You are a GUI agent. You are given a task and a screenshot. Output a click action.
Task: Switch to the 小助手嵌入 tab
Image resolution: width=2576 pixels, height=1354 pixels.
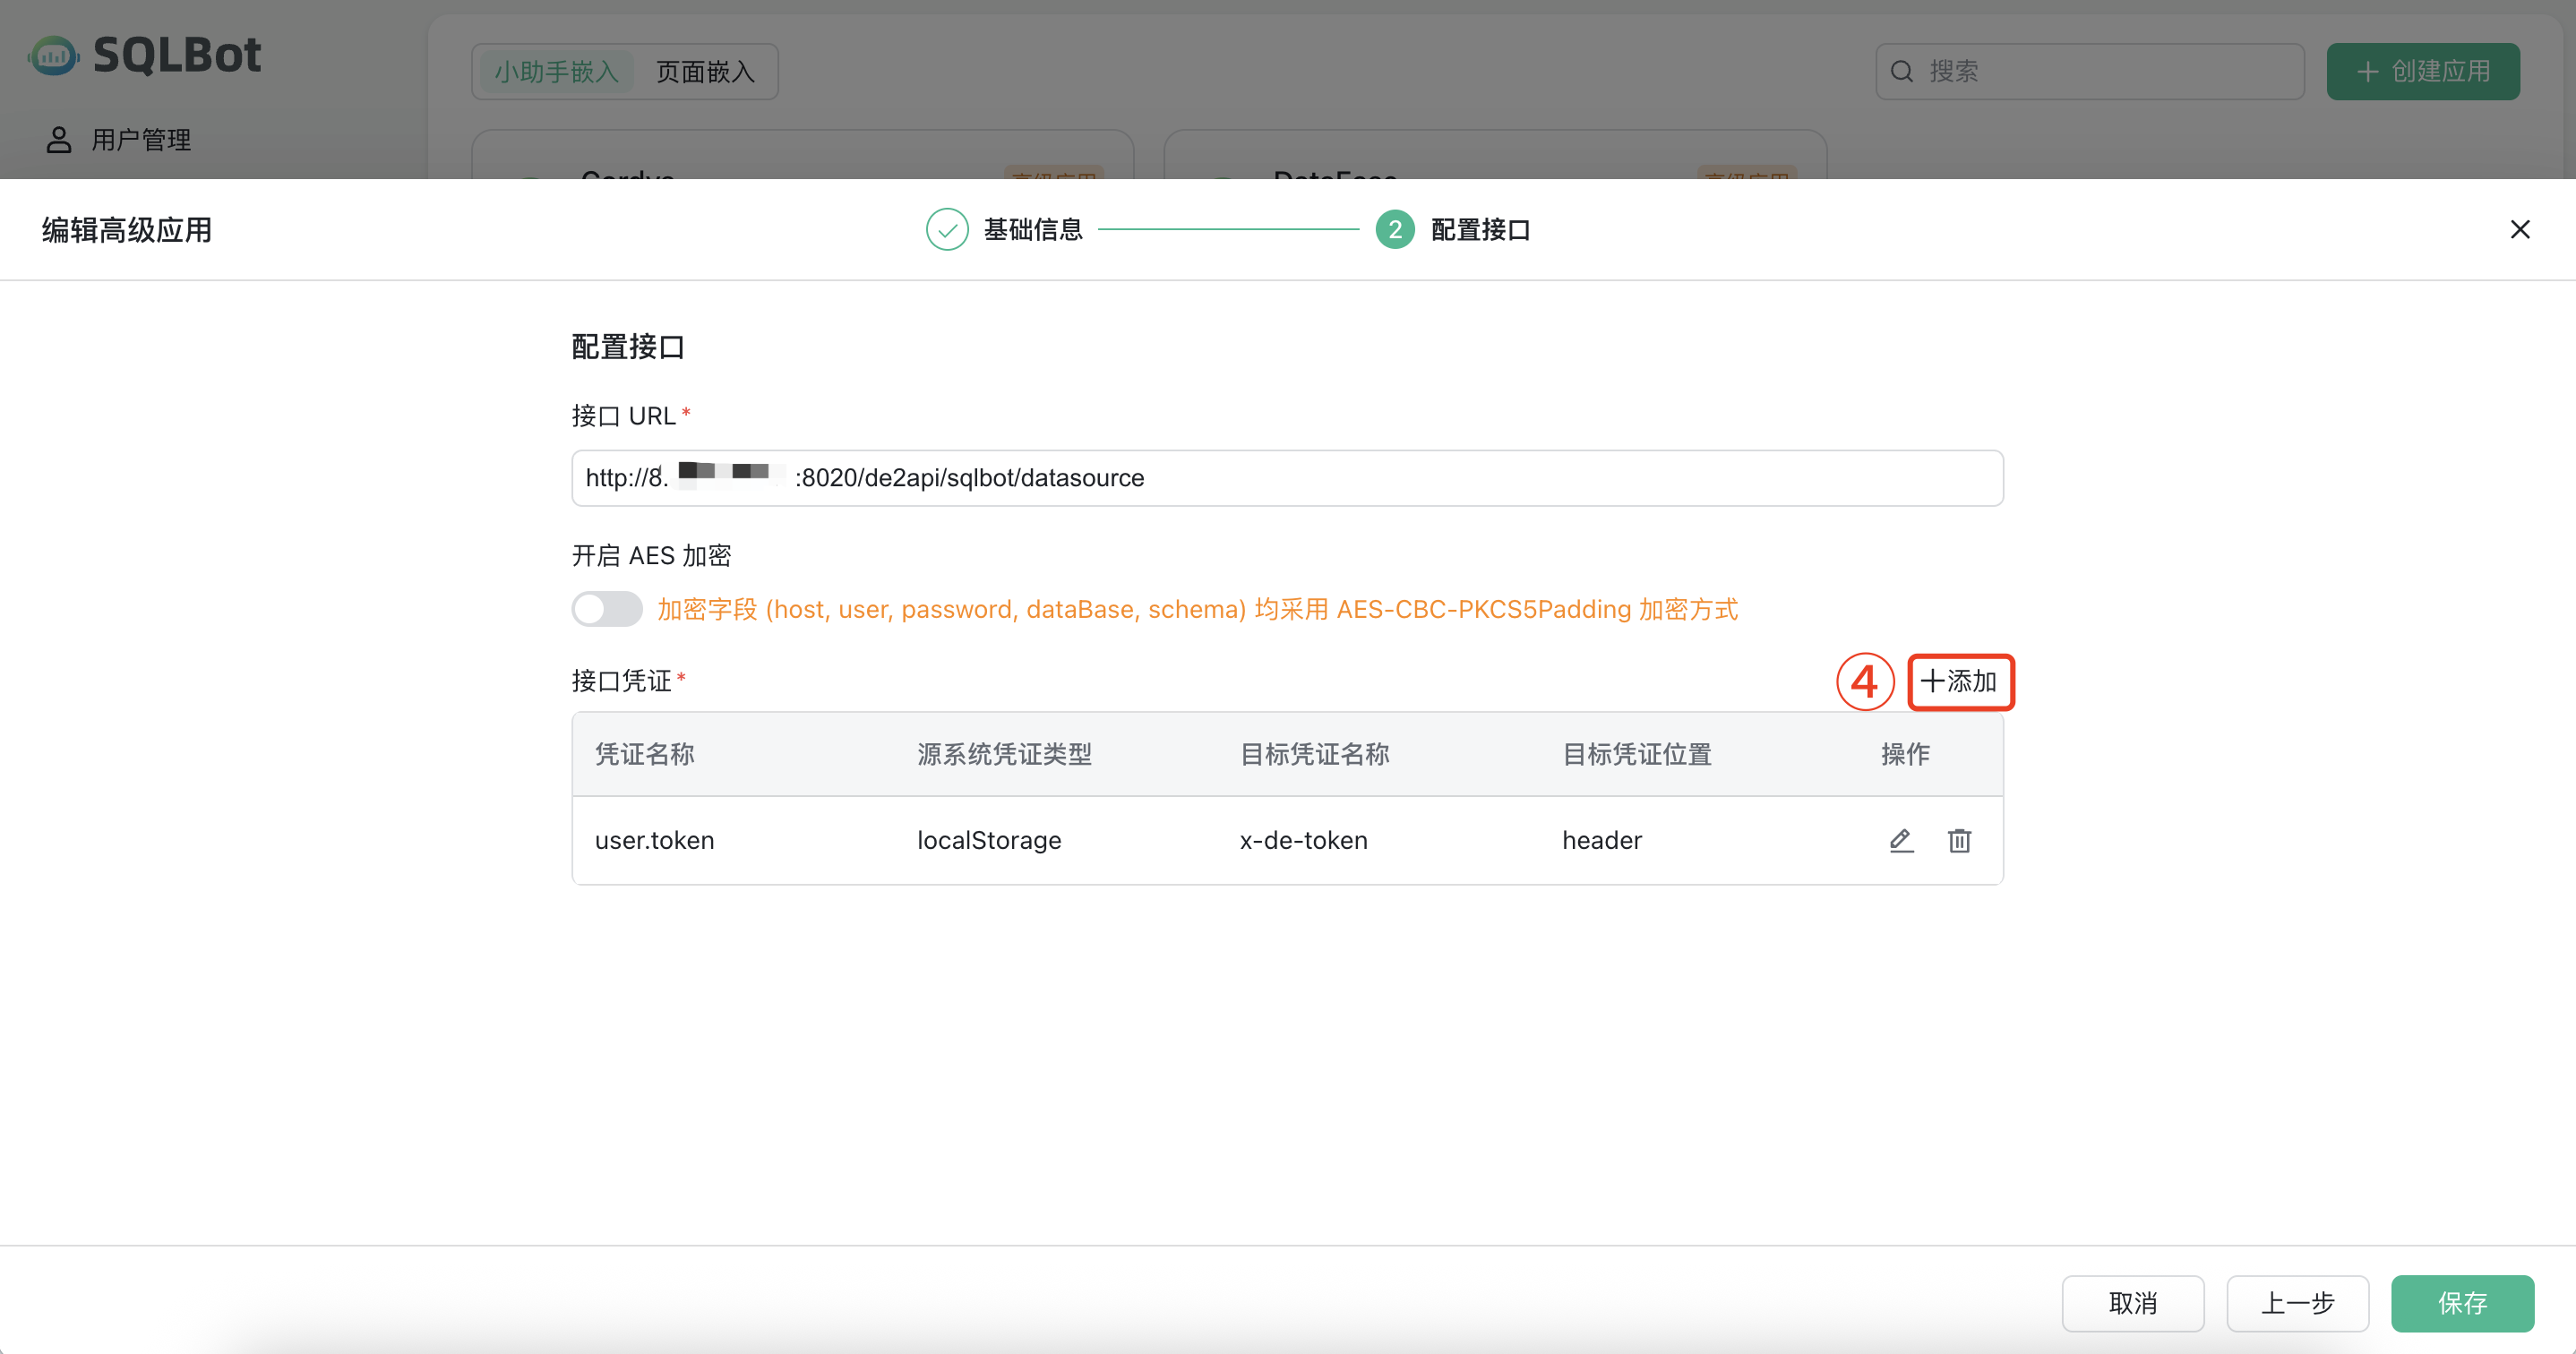[x=556, y=71]
